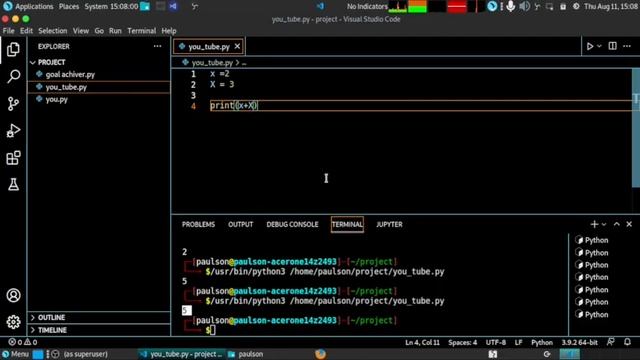Open the File menu
This screenshot has height=360, width=640.
8,31
